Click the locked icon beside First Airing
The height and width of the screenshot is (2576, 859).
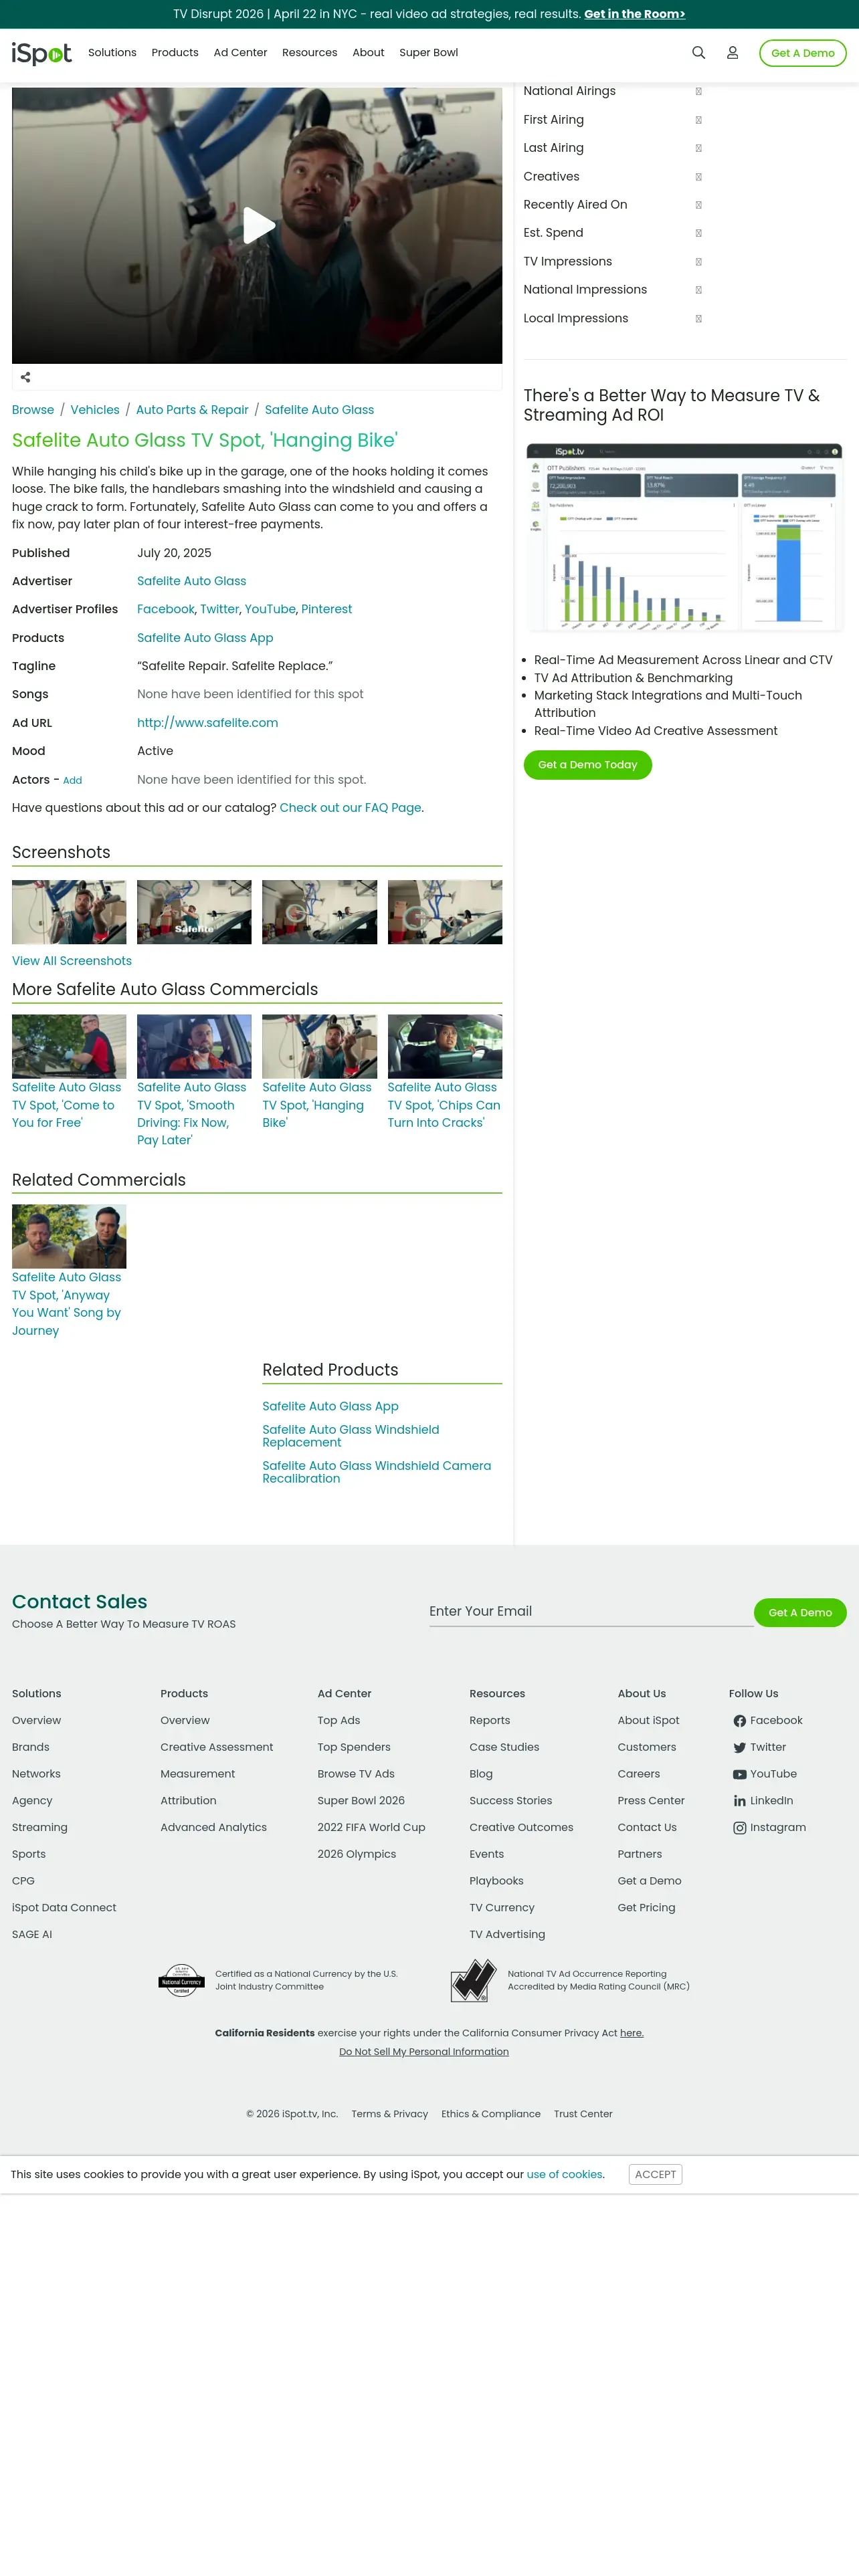point(698,120)
